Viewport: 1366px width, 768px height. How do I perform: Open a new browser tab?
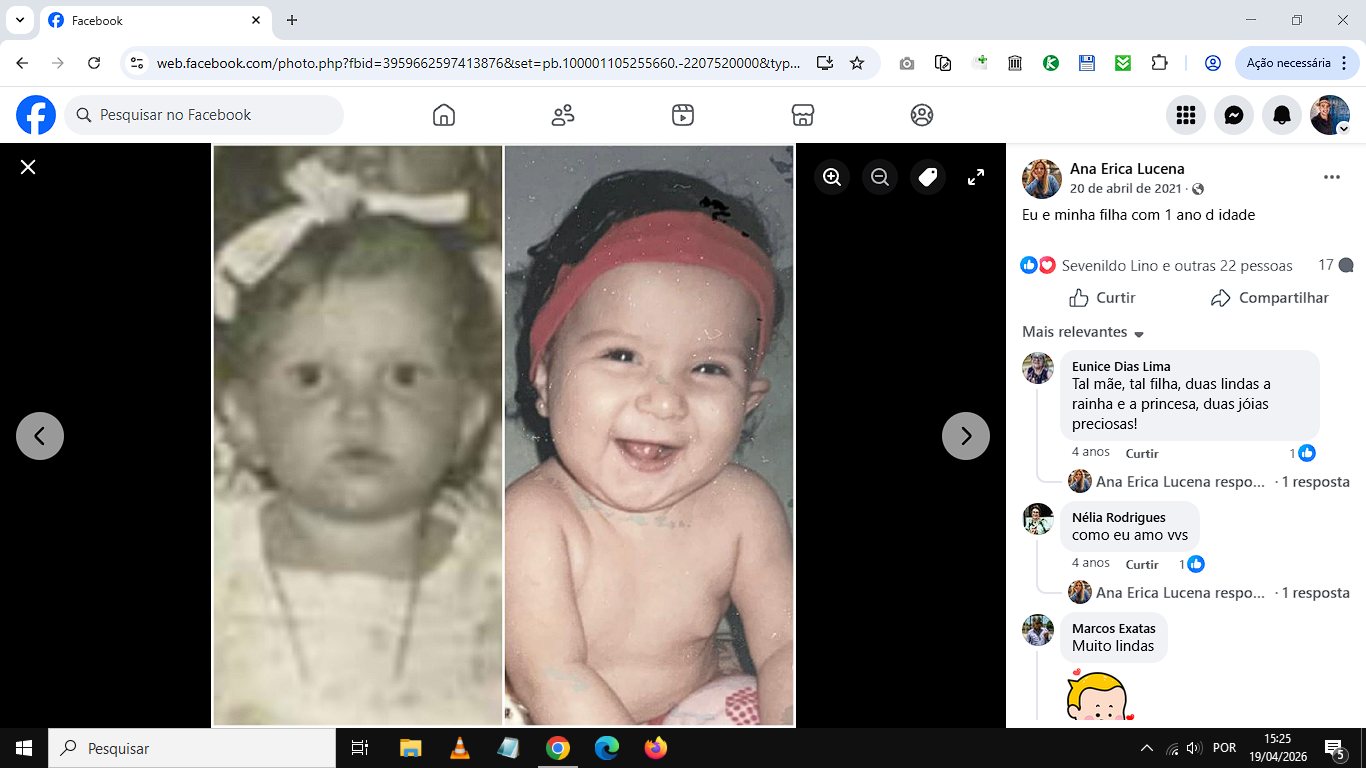click(292, 20)
